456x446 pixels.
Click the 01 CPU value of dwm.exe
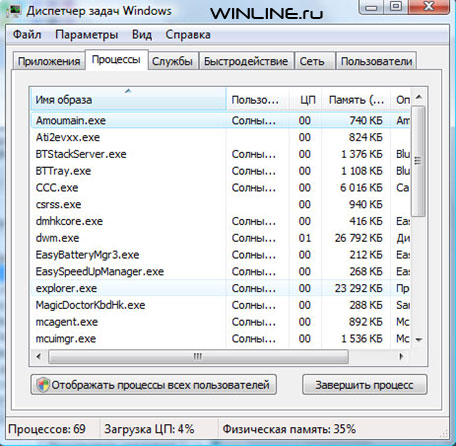pos(305,238)
